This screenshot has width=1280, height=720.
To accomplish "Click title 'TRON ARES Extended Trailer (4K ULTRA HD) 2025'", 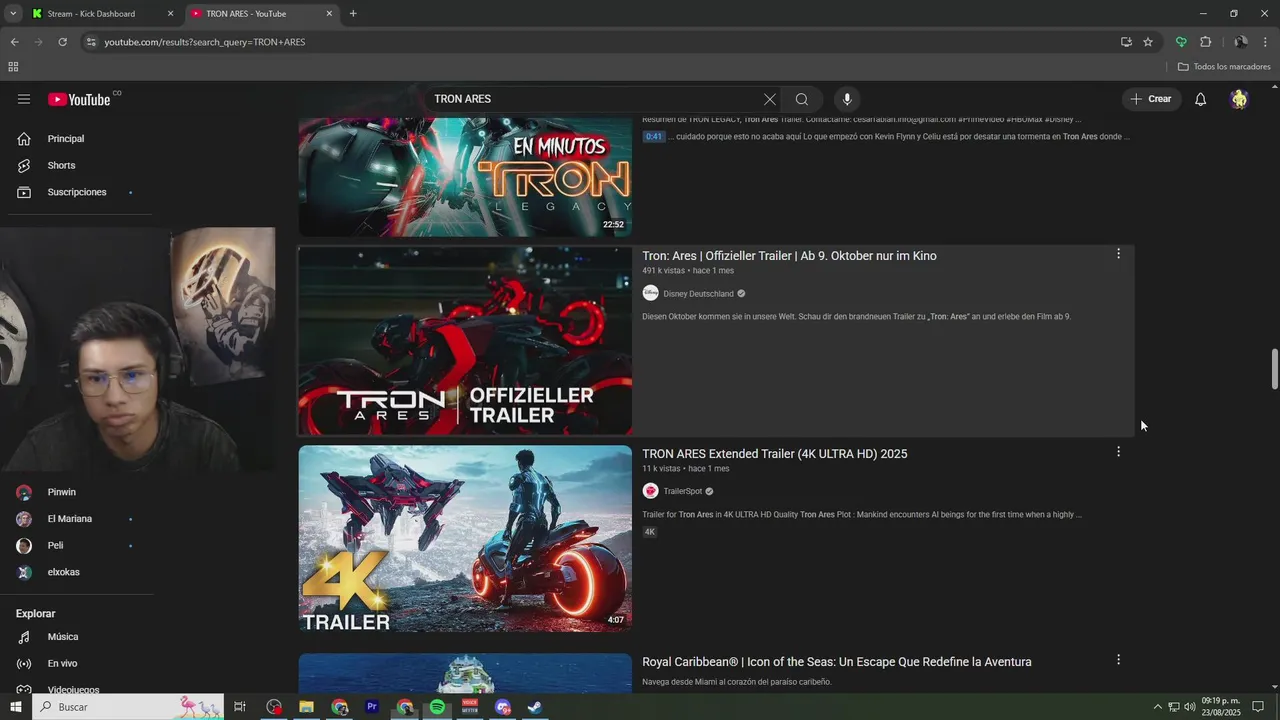I will (774, 454).
